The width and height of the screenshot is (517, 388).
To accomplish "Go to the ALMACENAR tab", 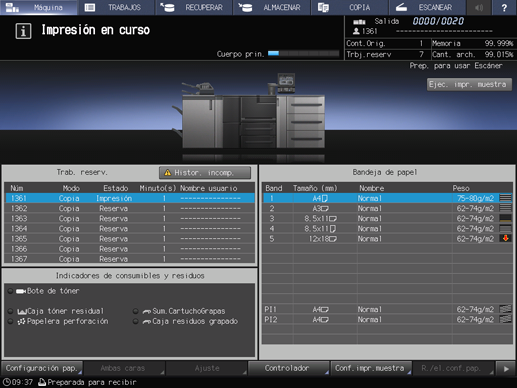I will coord(272,7).
